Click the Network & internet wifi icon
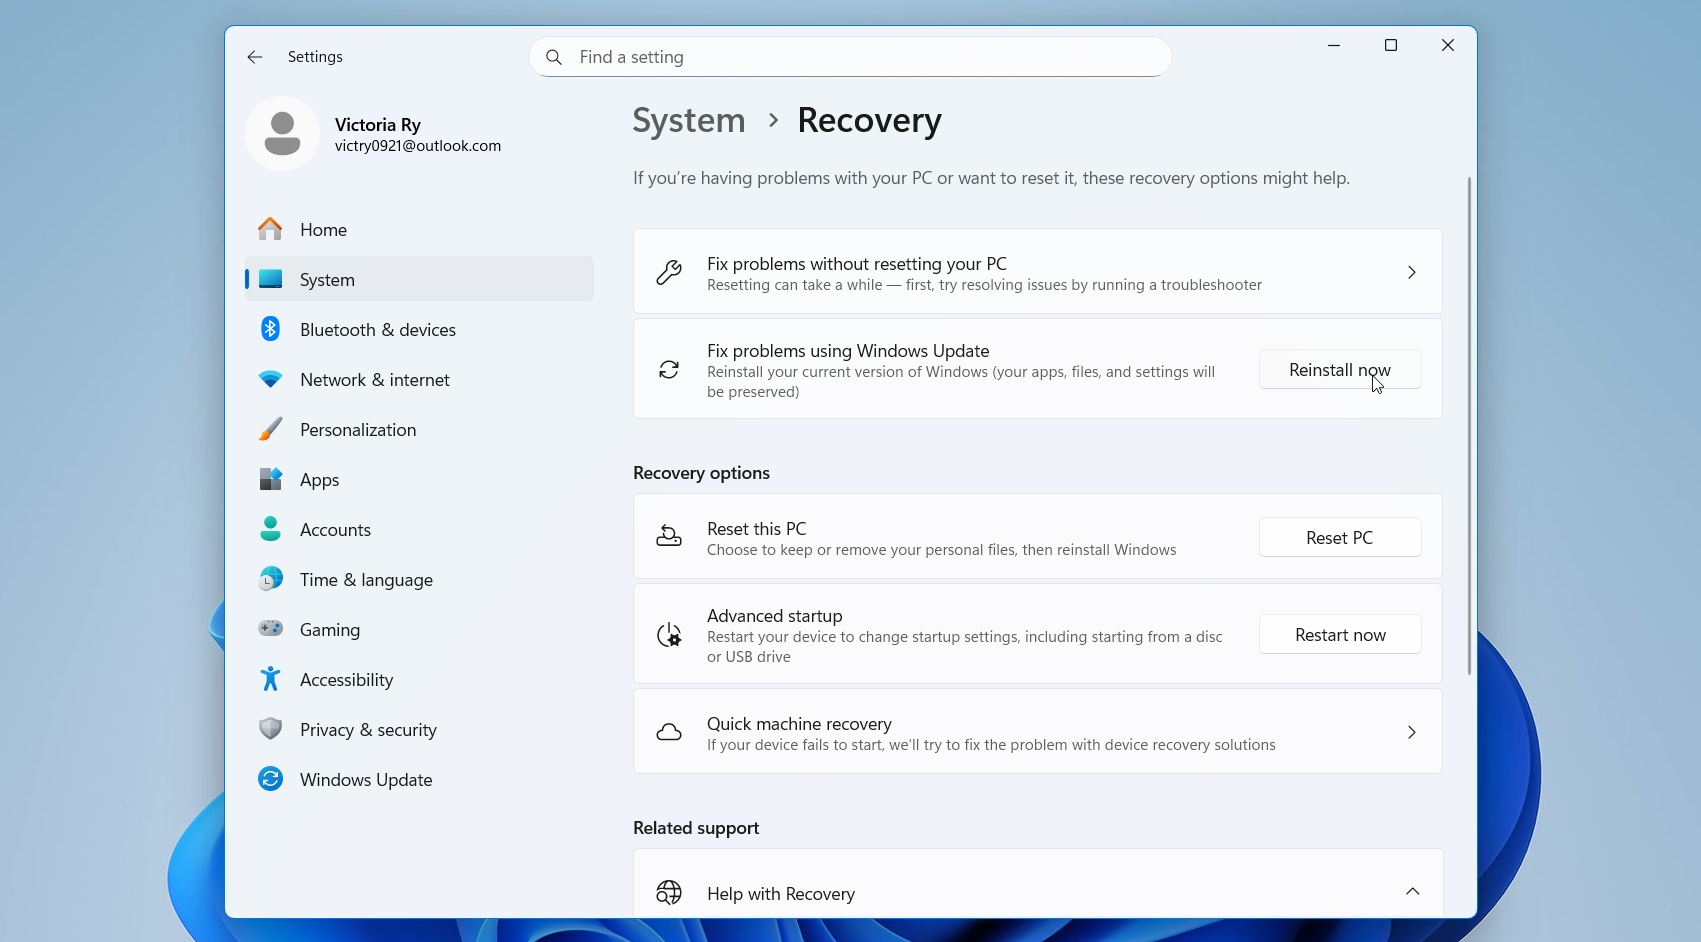 [270, 379]
